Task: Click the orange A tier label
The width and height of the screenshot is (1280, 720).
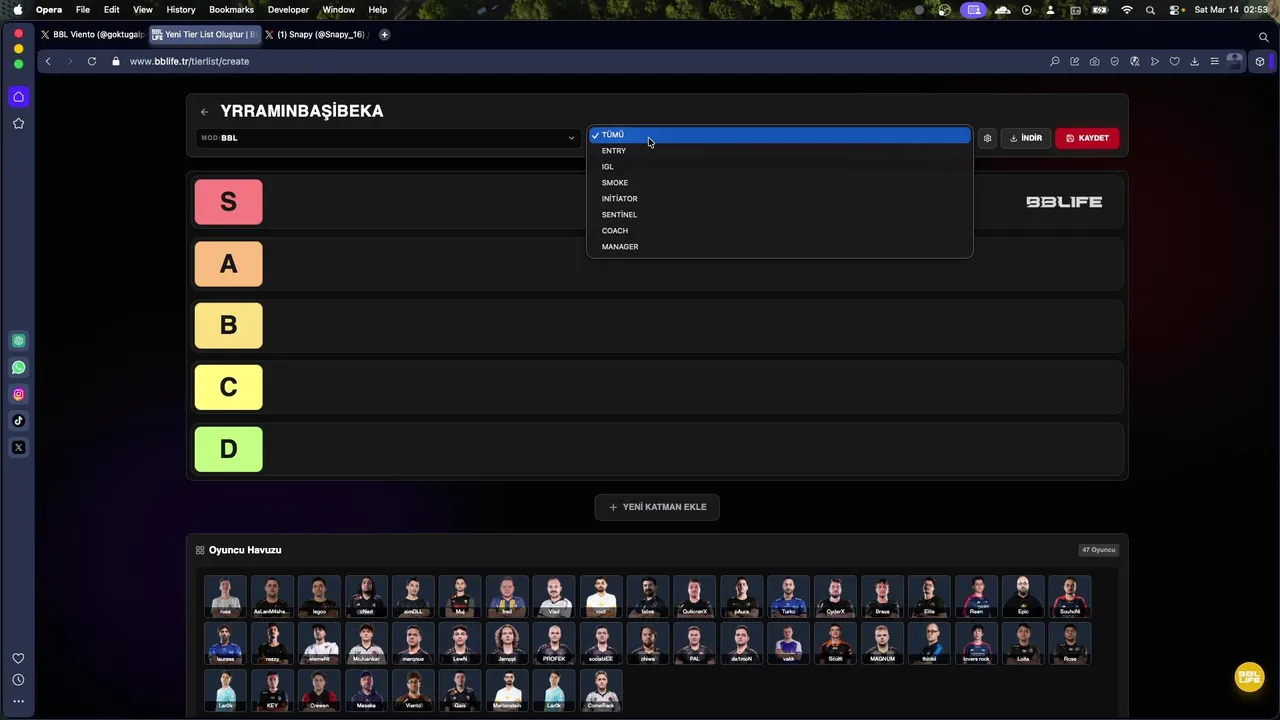Action: [x=228, y=264]
